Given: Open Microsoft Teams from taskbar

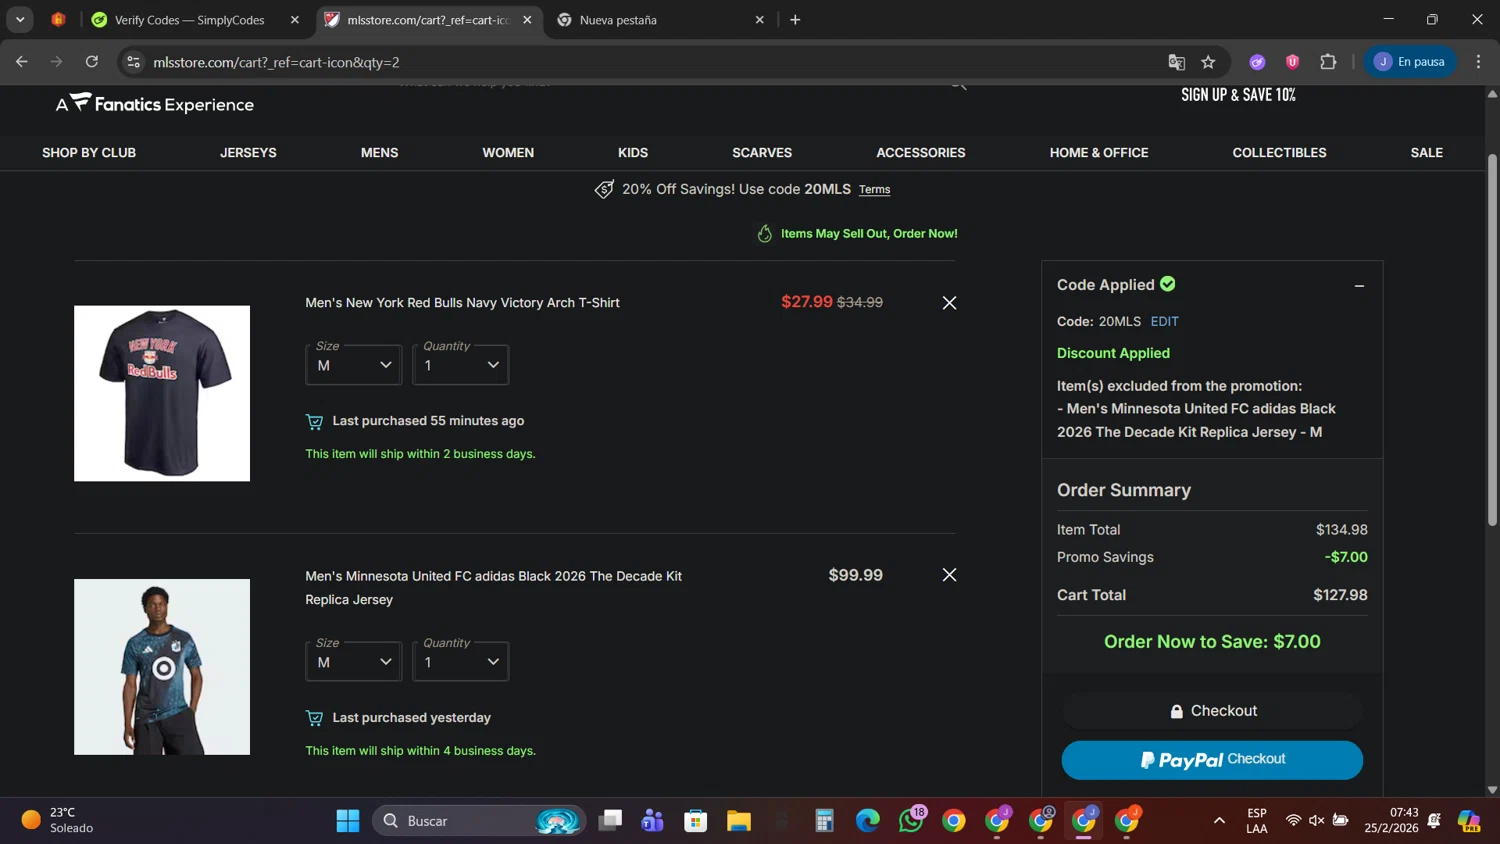Looking at the screenshot, I should [x=653, y=821].
